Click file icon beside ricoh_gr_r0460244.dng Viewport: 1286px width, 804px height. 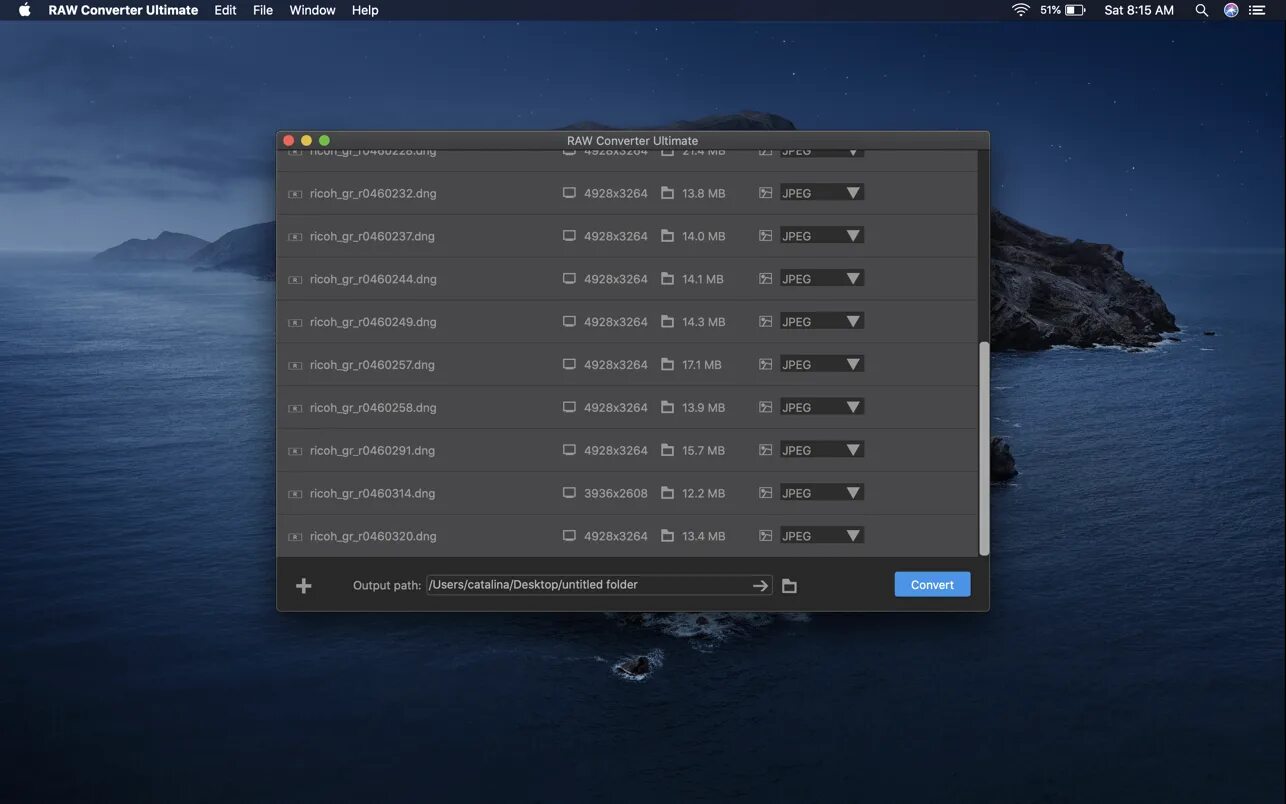click(x=295, y=280)
